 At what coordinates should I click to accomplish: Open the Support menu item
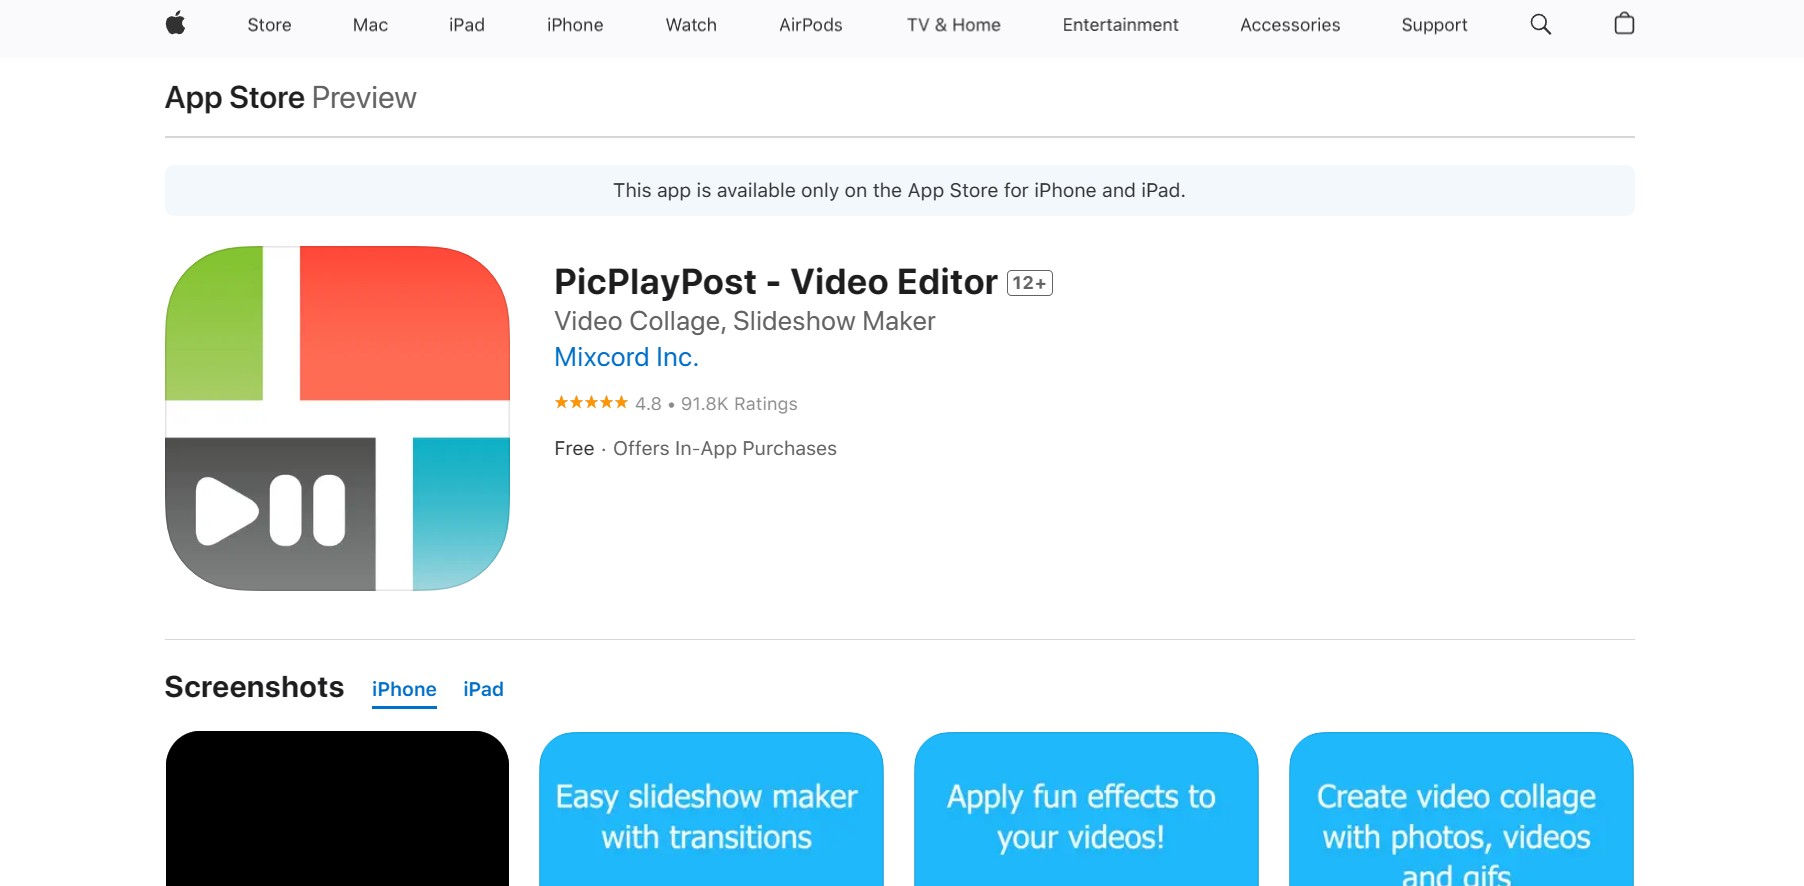1434,25
